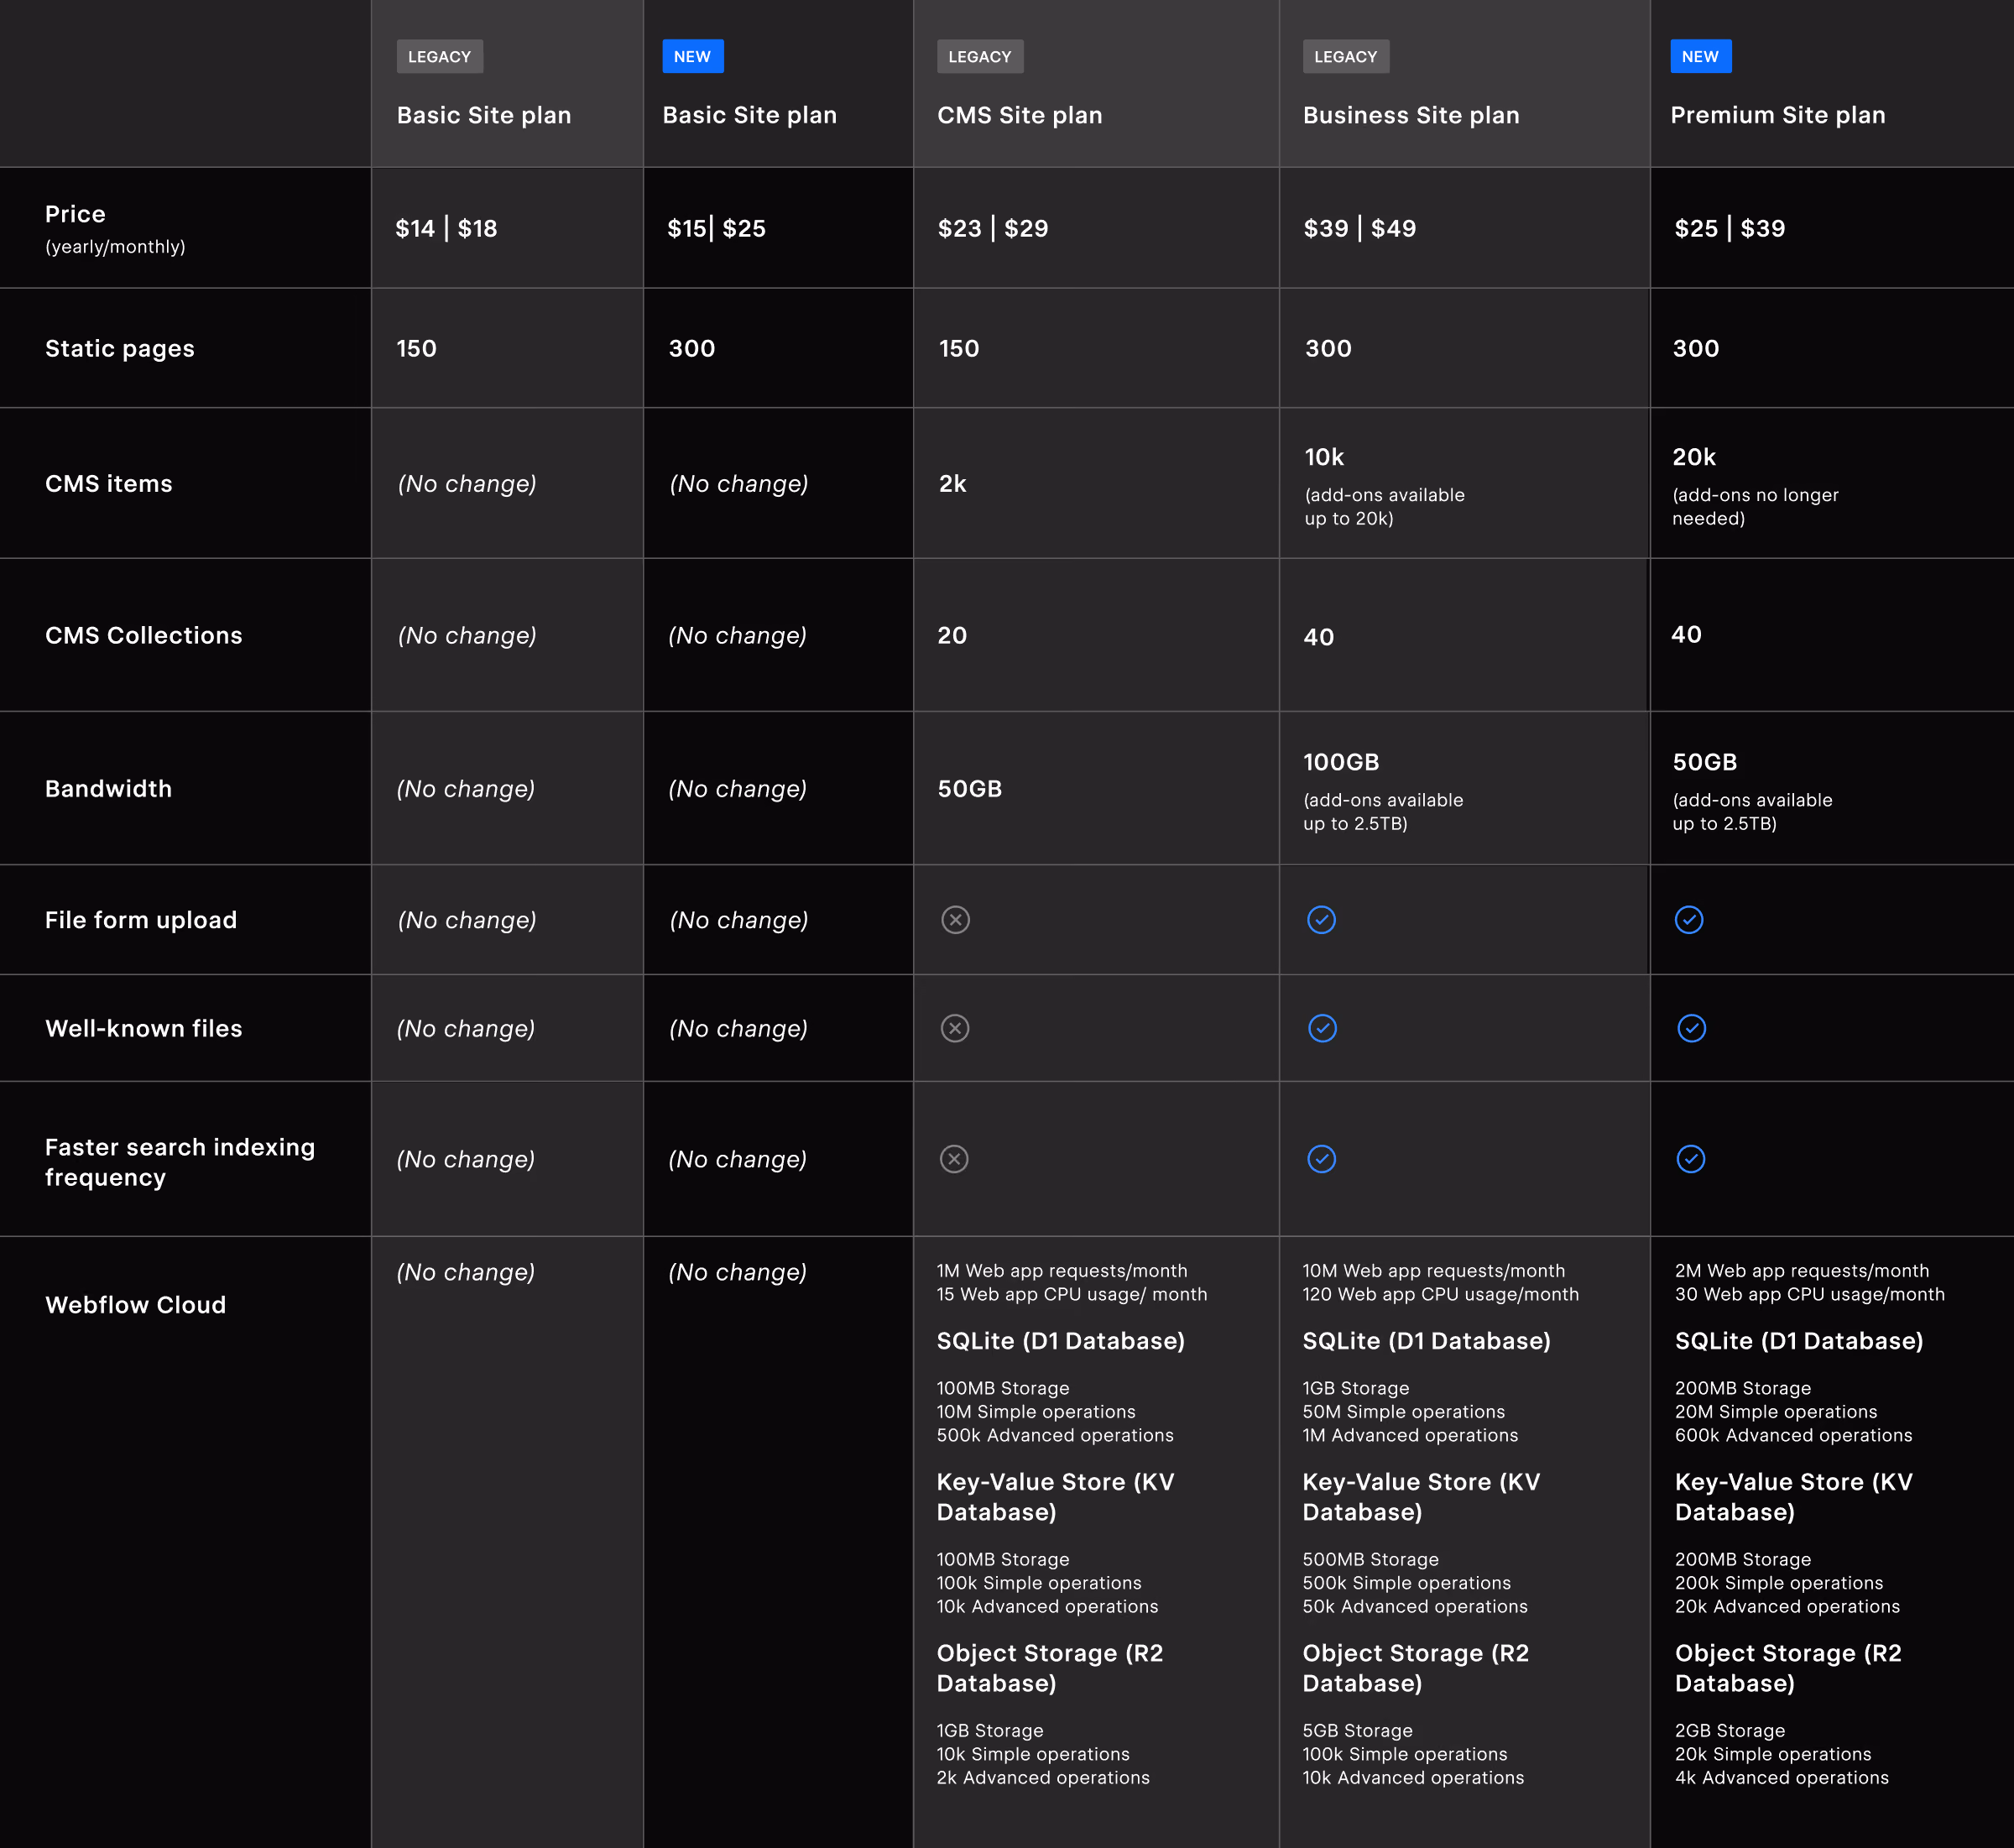Select the Business Site plan heading
2014x1848 pixels.
pyautogui.click(x=1410, y=115)
